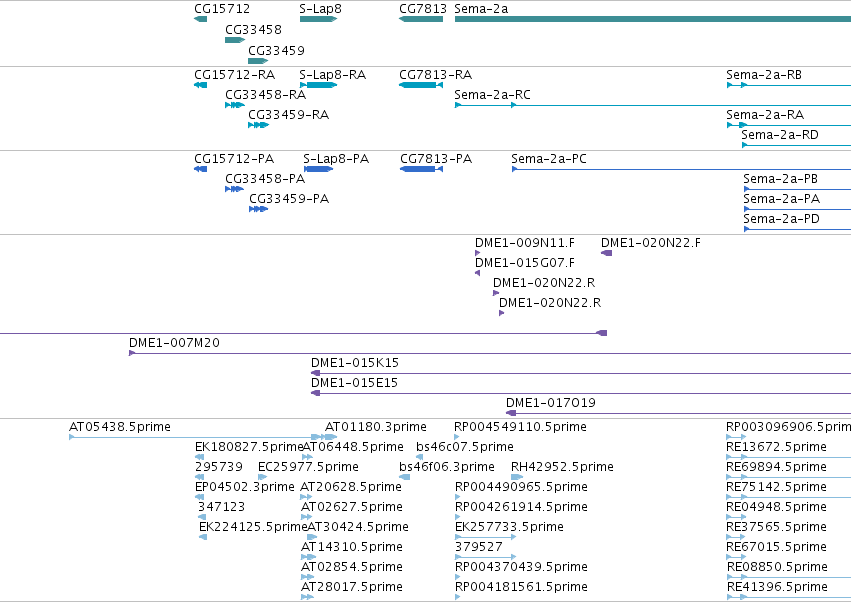
Task: Click protein label CG33458-PA
Action: tap(265, 179)
